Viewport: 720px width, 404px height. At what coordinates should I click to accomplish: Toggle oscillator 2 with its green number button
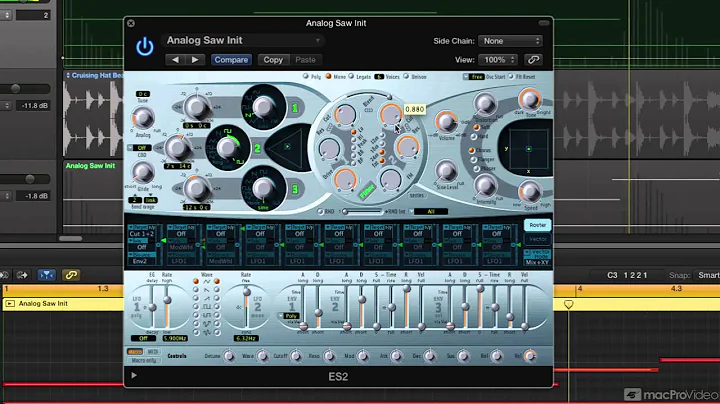(x=257, y=148)
